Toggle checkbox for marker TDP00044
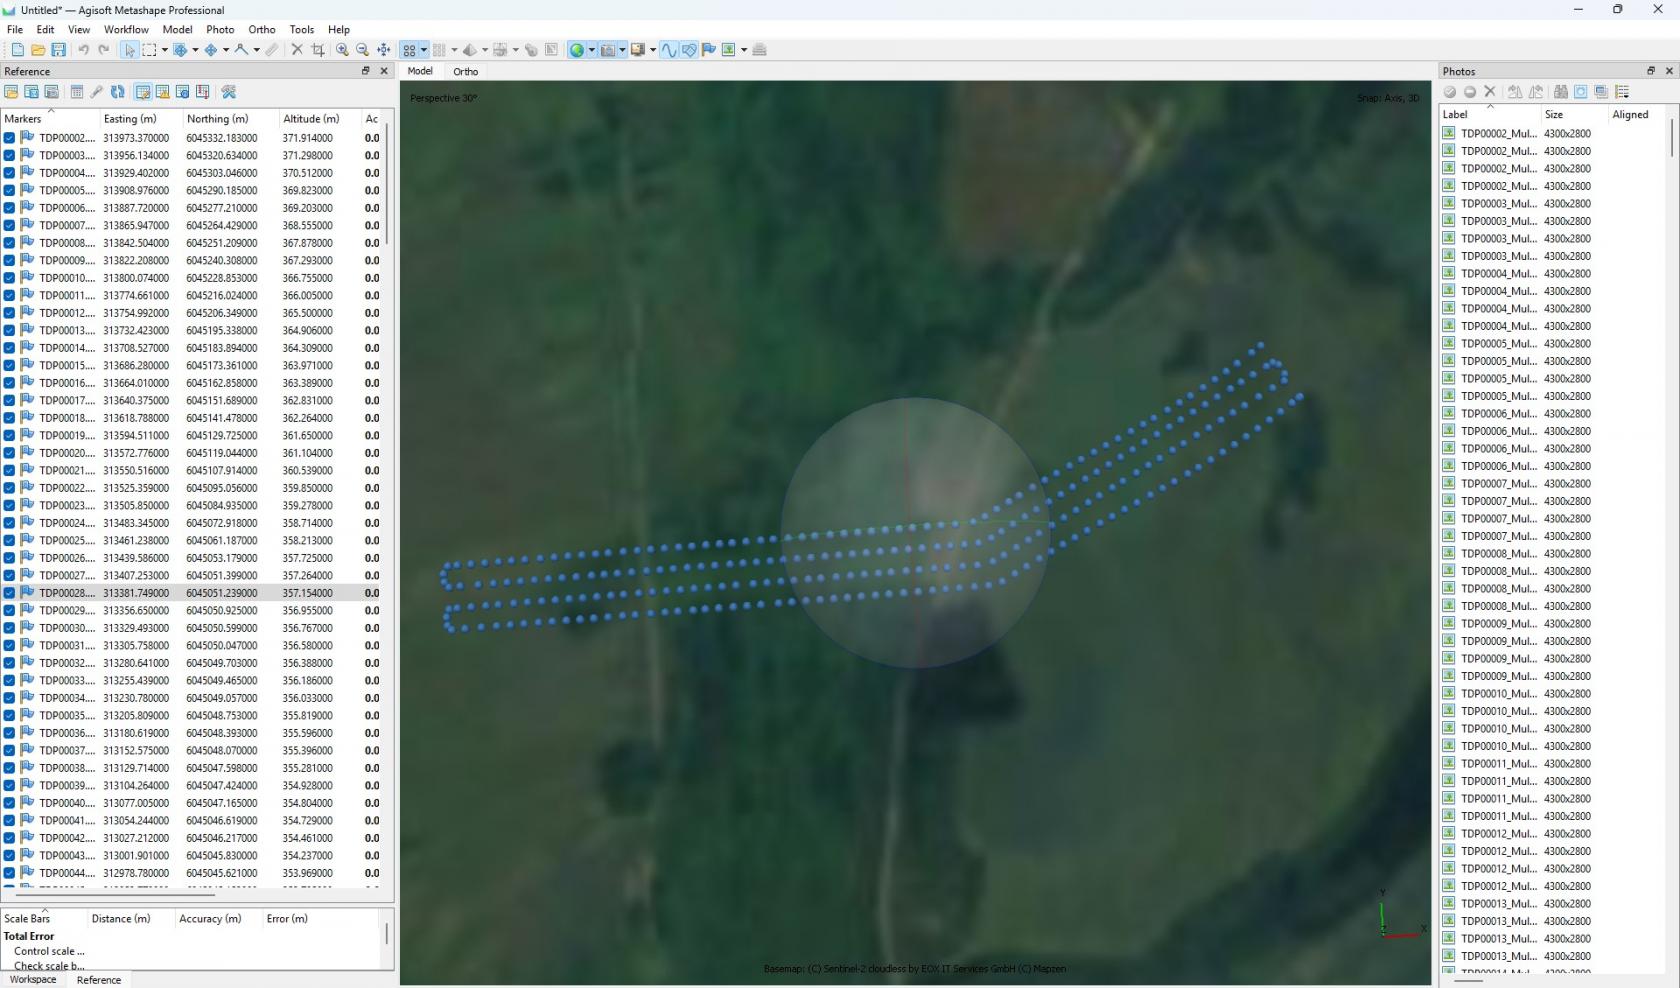 (9, 873)
